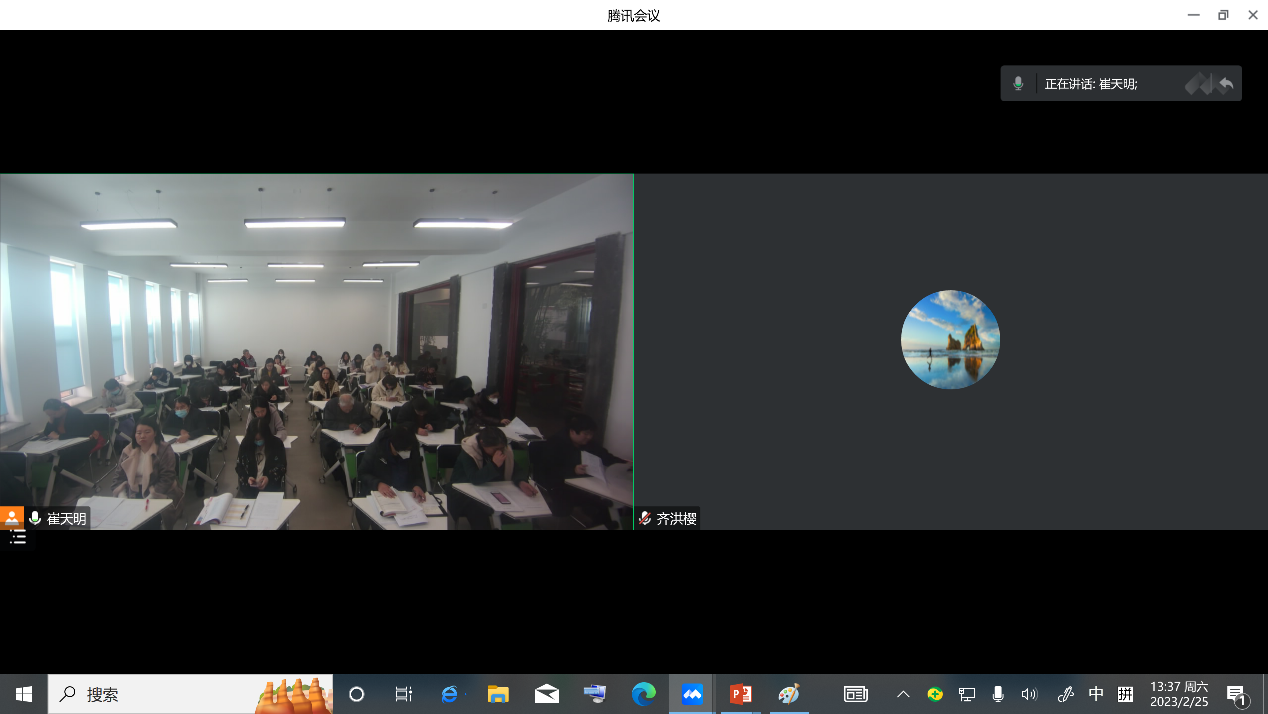Click 崔天明's microphone status icon
The image size is (1268, 714).
[35, 518]
